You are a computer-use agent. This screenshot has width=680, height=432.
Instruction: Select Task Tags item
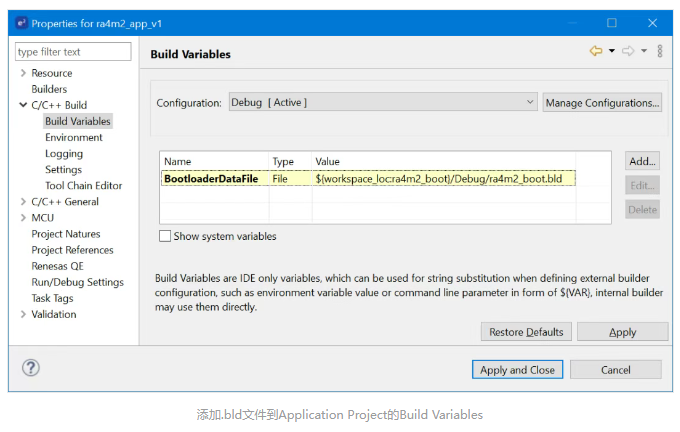point(52,298)
